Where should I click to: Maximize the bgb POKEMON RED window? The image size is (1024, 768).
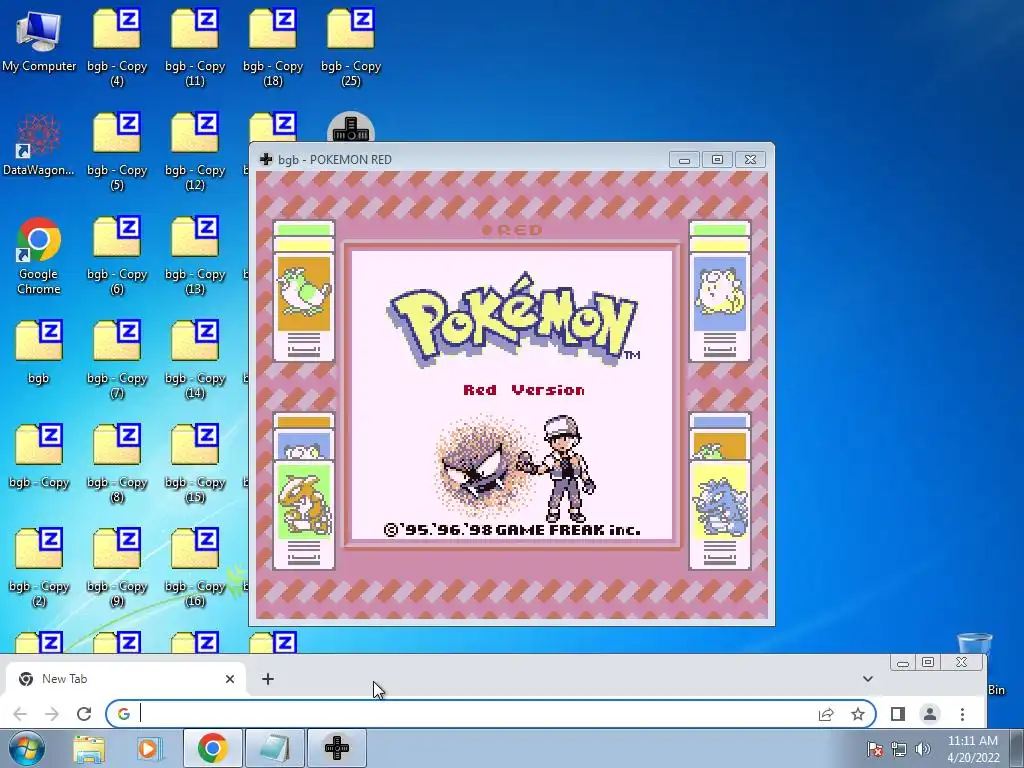tap(717, 160)
